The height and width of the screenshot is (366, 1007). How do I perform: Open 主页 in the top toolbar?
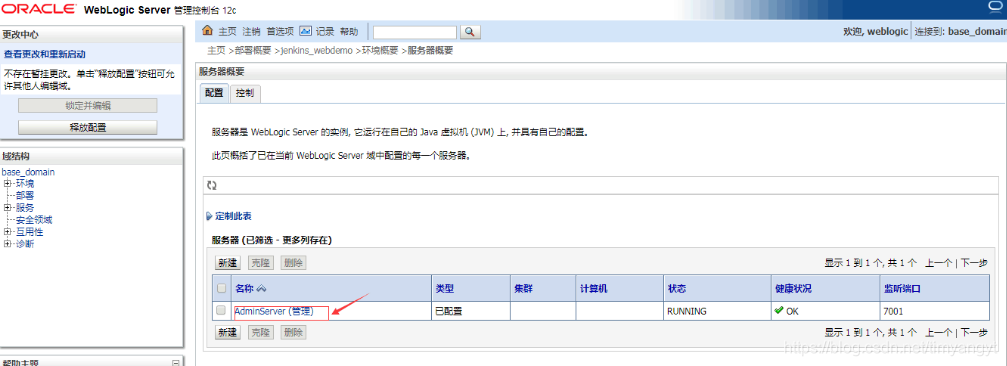click(x=227, y=31)
